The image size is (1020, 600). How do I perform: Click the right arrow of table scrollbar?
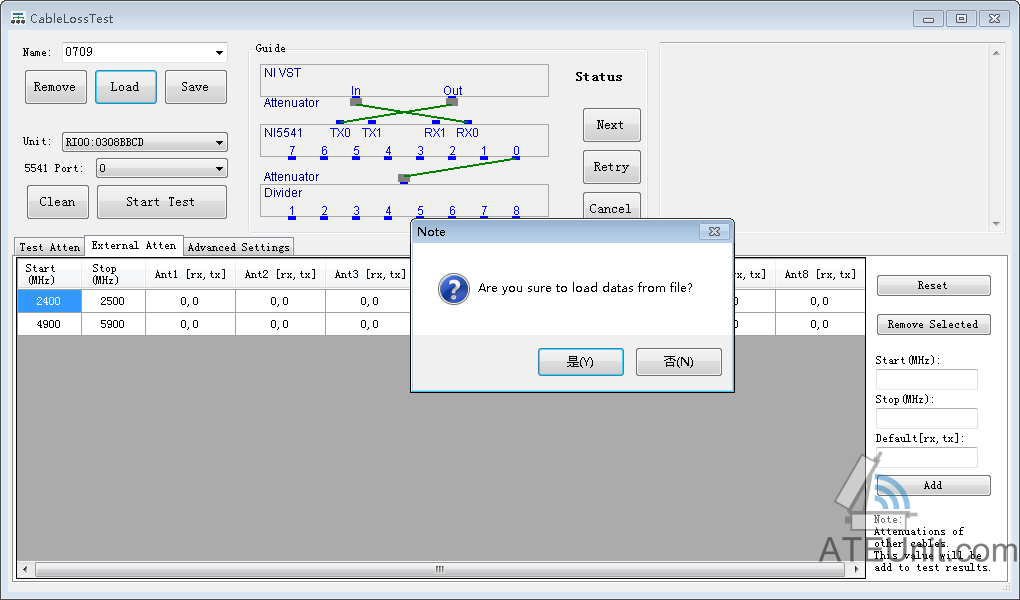(856, 569)
